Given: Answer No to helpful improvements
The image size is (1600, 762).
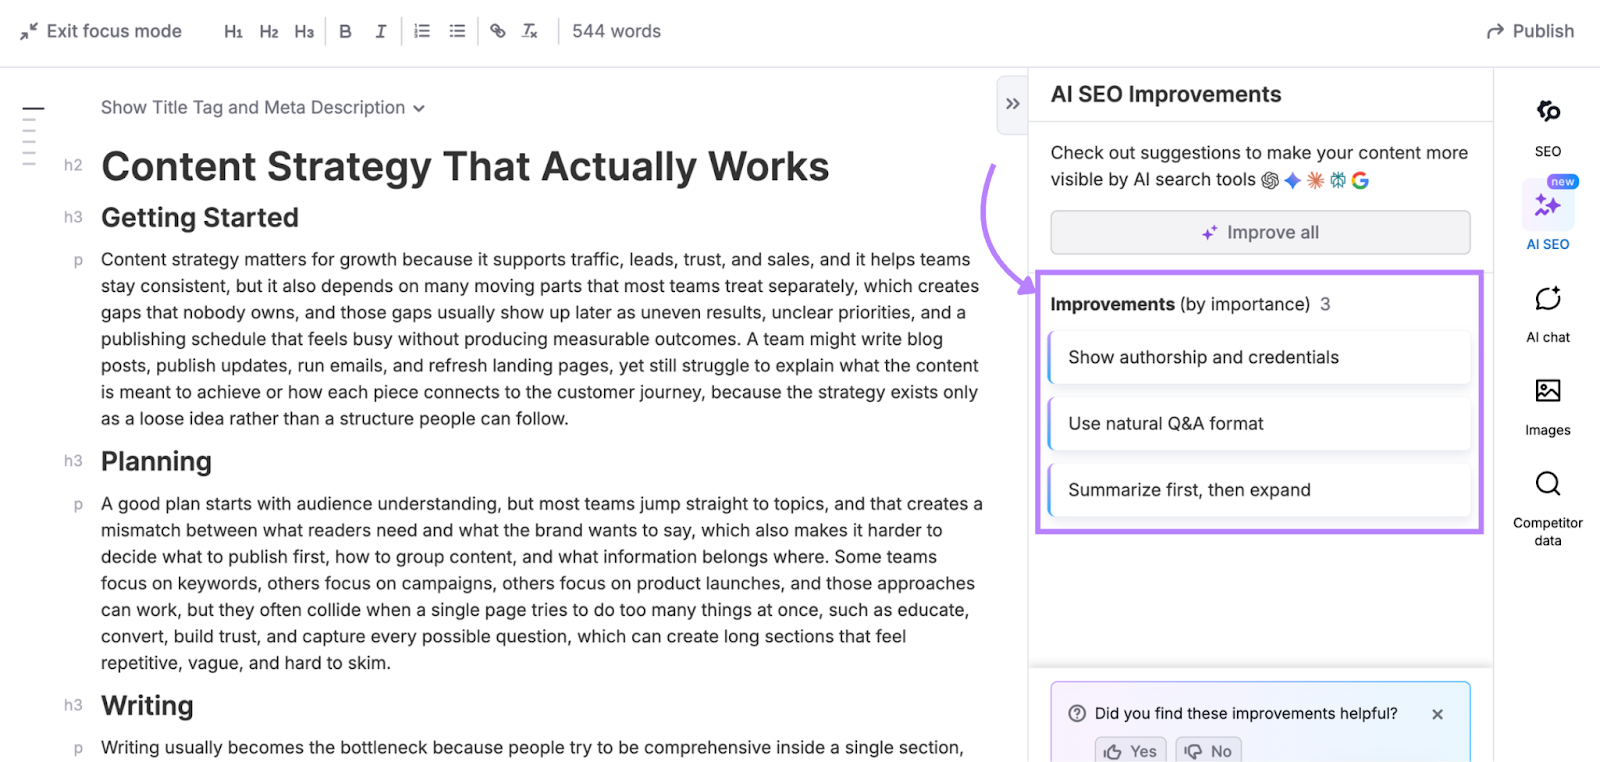Looking at the screenshot, I should [1208, 751].
